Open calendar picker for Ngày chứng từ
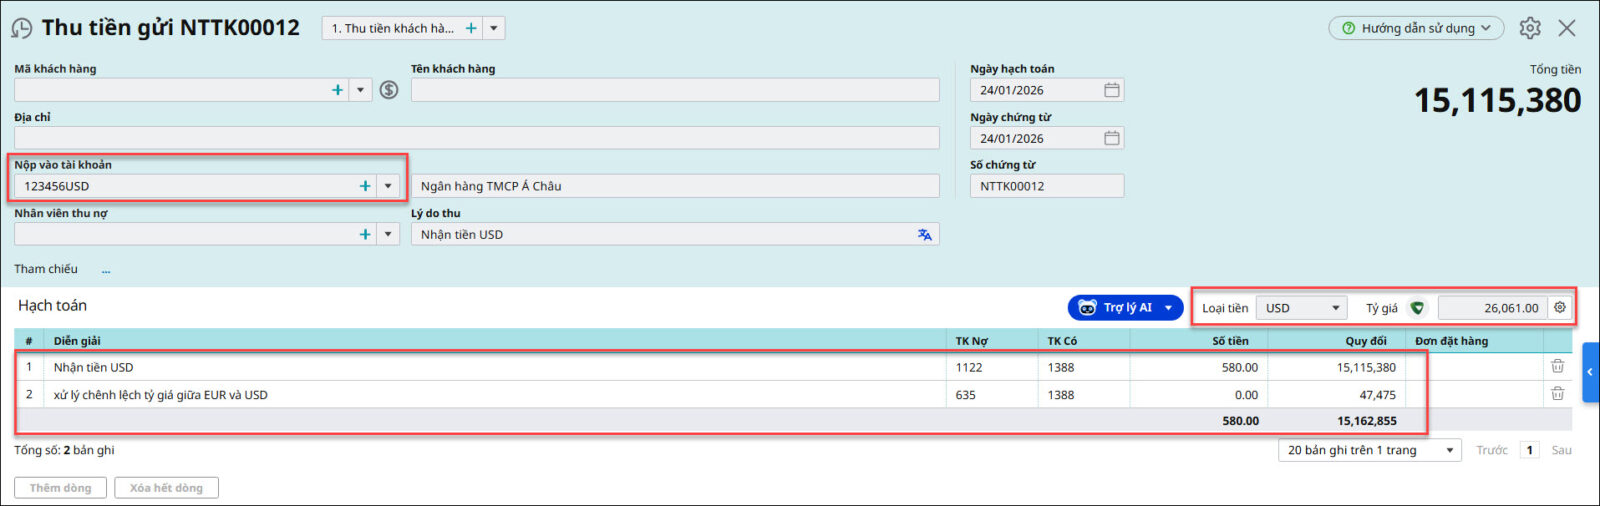Image resolution: width=1600 pixels, height=506 pixels. [x=1111, y=138]
